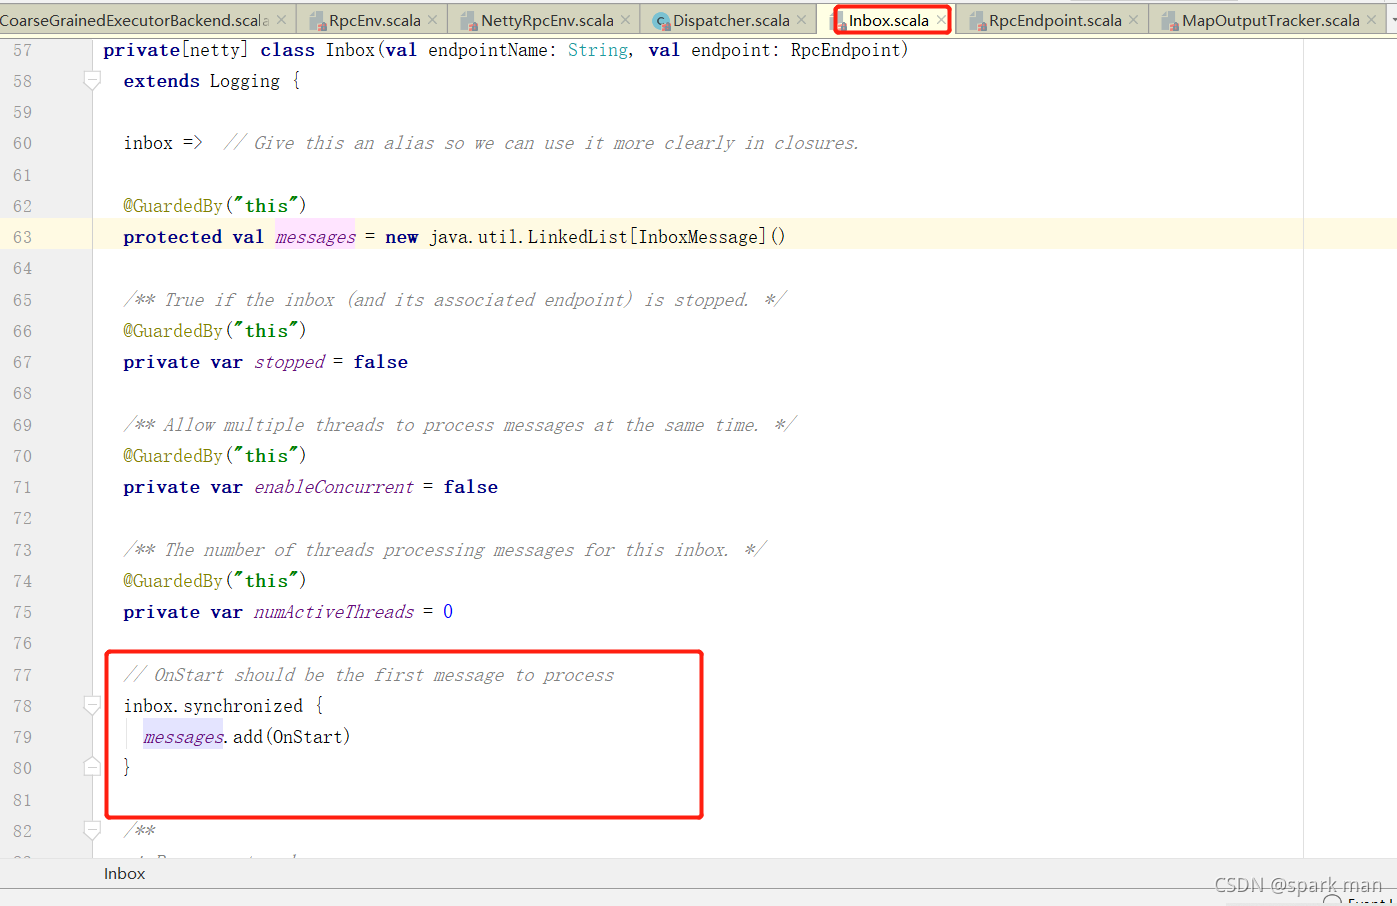This screenshot has height=906, width=1397.
Task: Collapse the doc comment fold at line 82
Action: pyautogui.click(x=92, y=830)
